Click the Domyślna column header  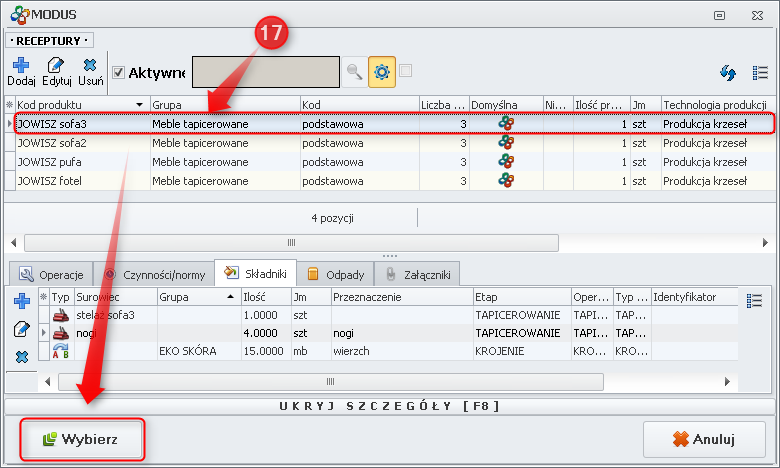click(506, 105)
